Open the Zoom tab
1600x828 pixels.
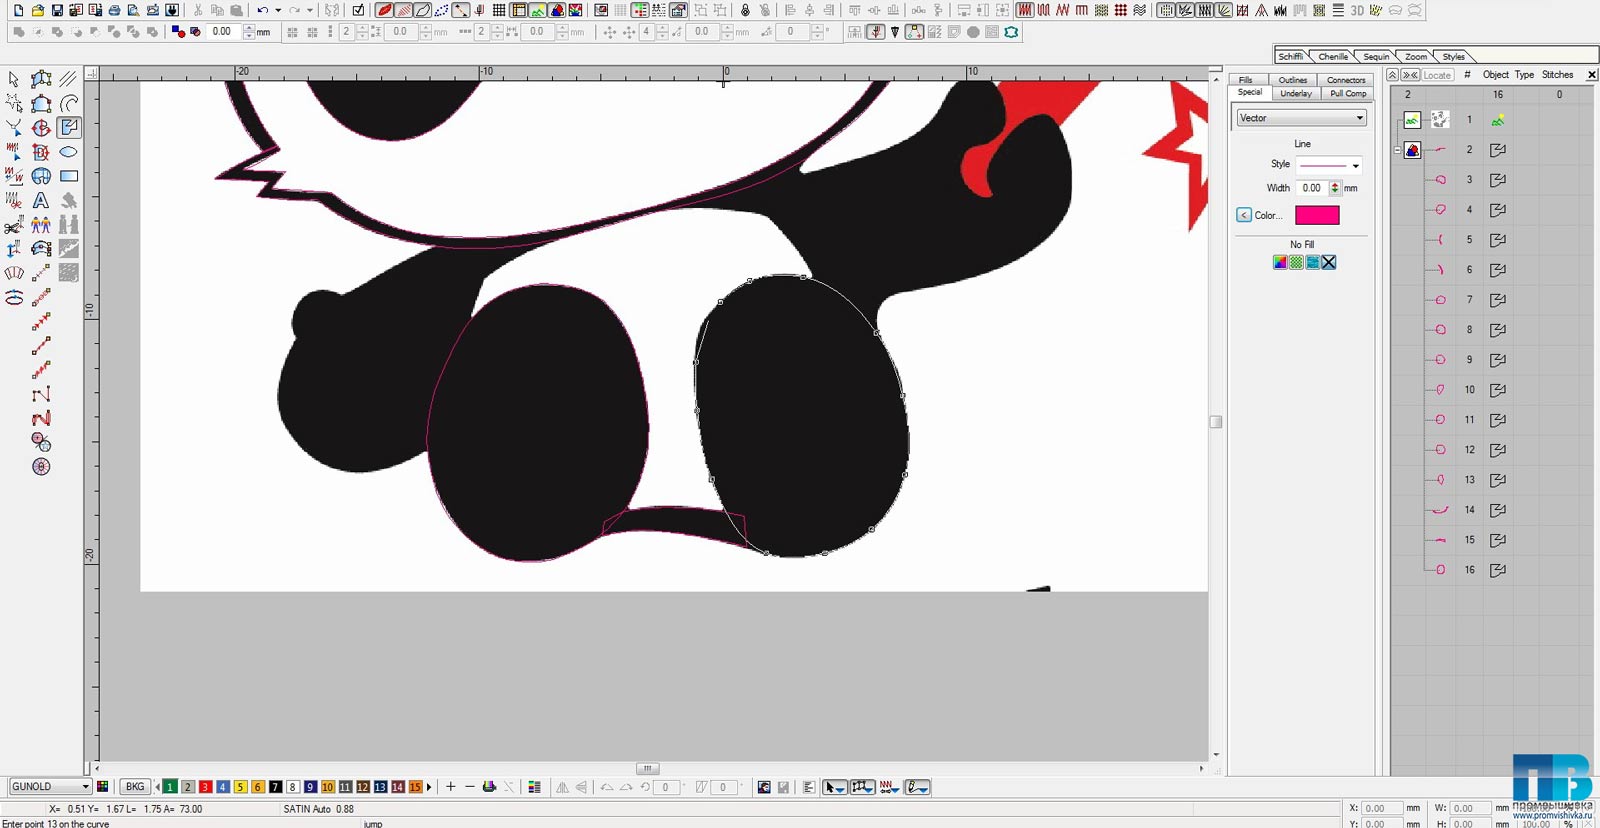(x=1416, y=56)
